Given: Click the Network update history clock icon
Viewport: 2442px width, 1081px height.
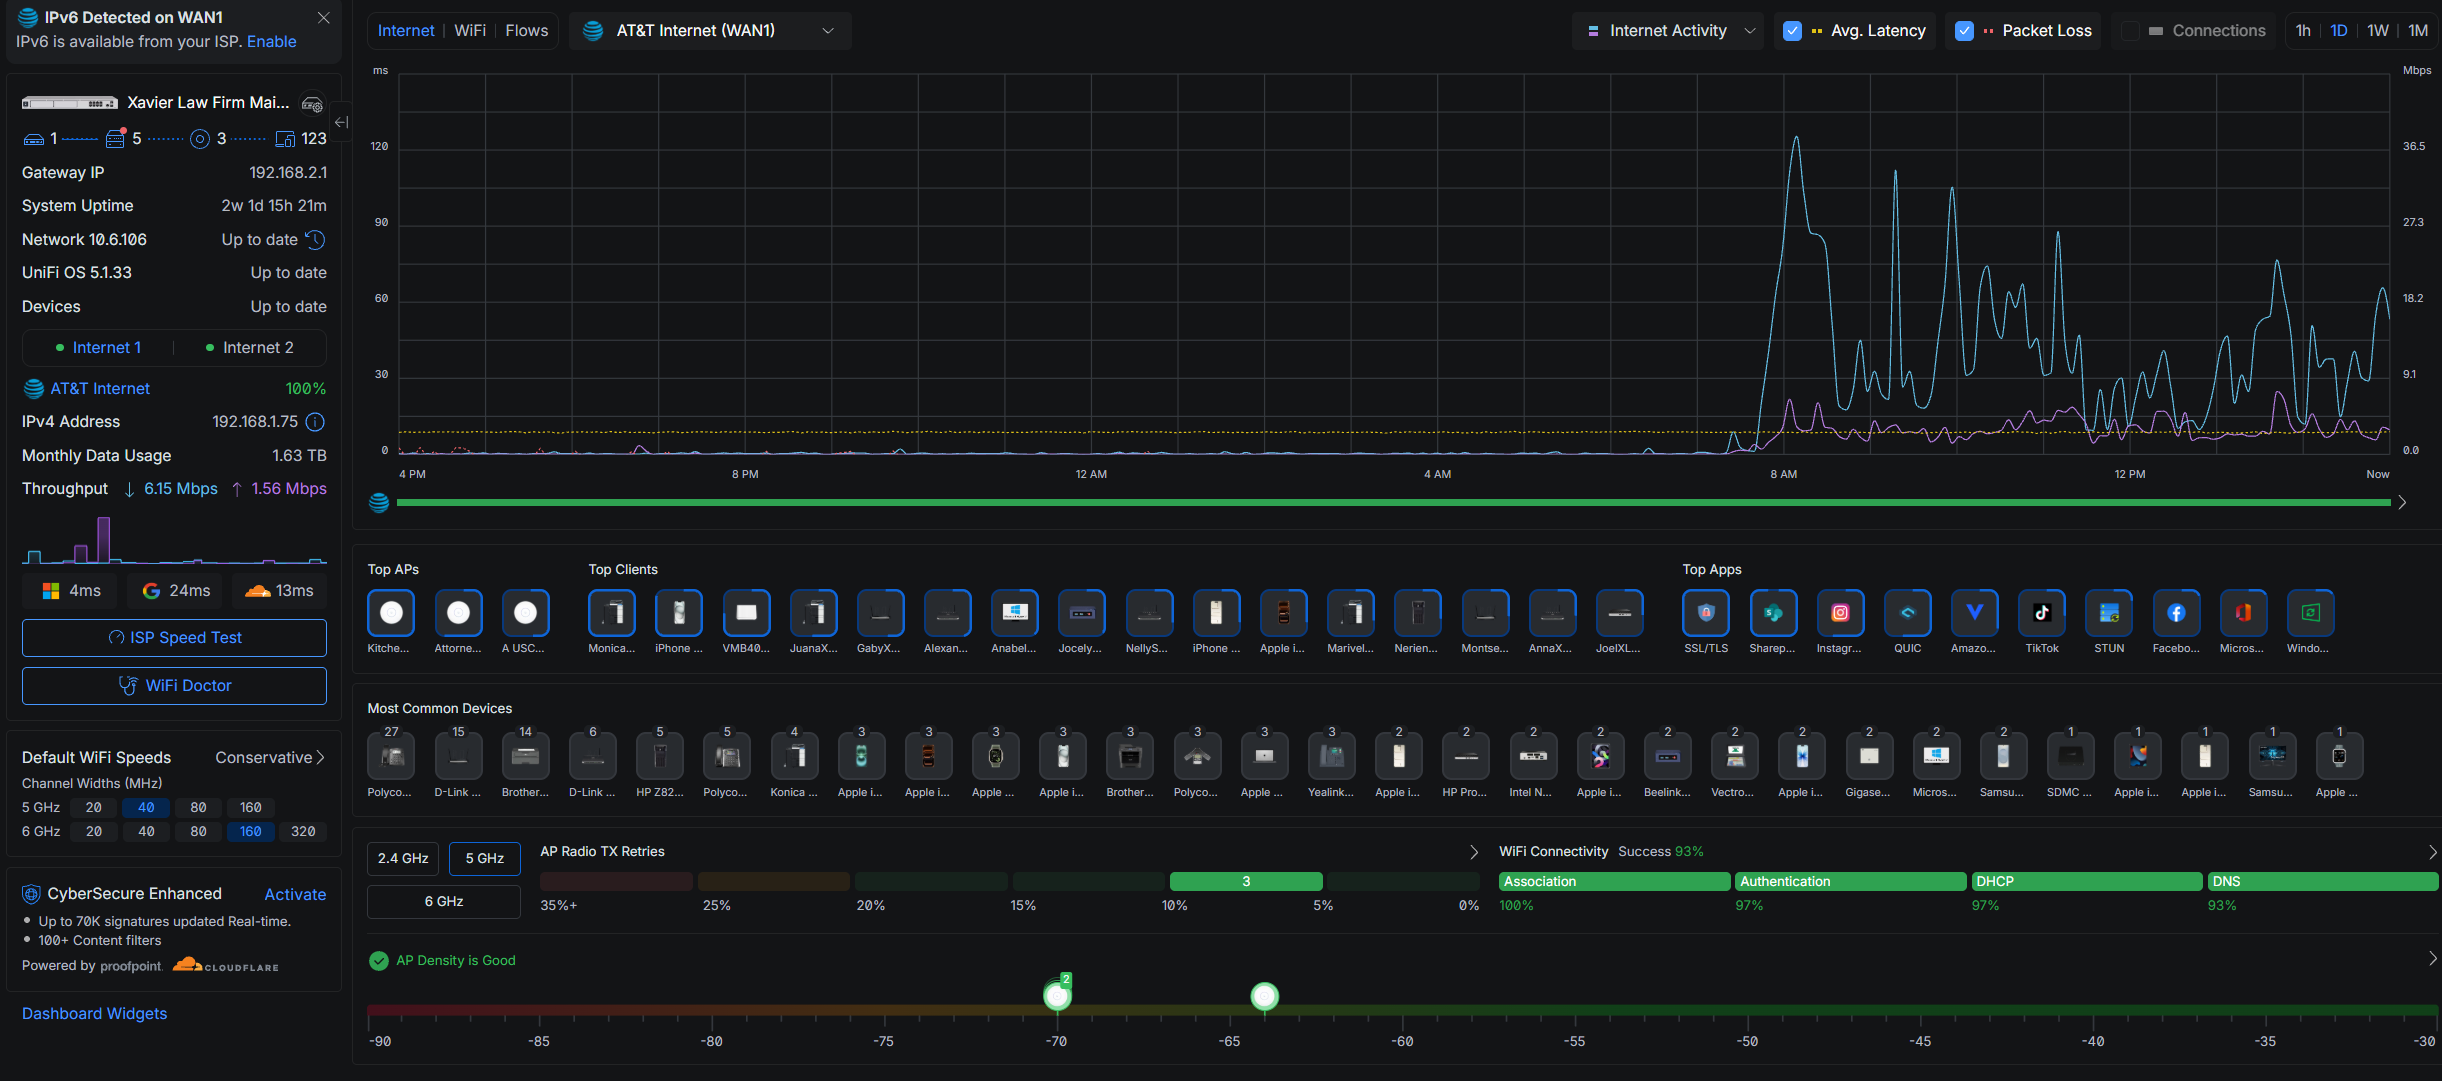Looking at the screenshot, I should [x=315, y=240].
